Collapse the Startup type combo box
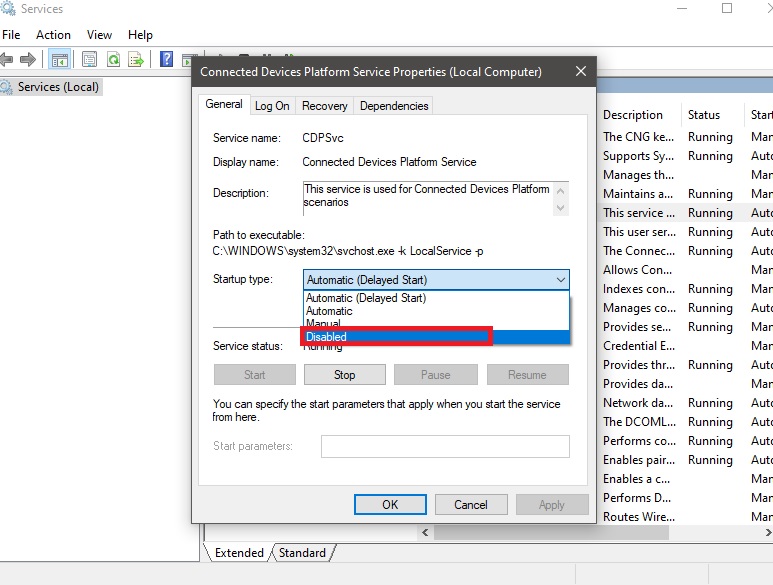 click(x=436, y=280)
